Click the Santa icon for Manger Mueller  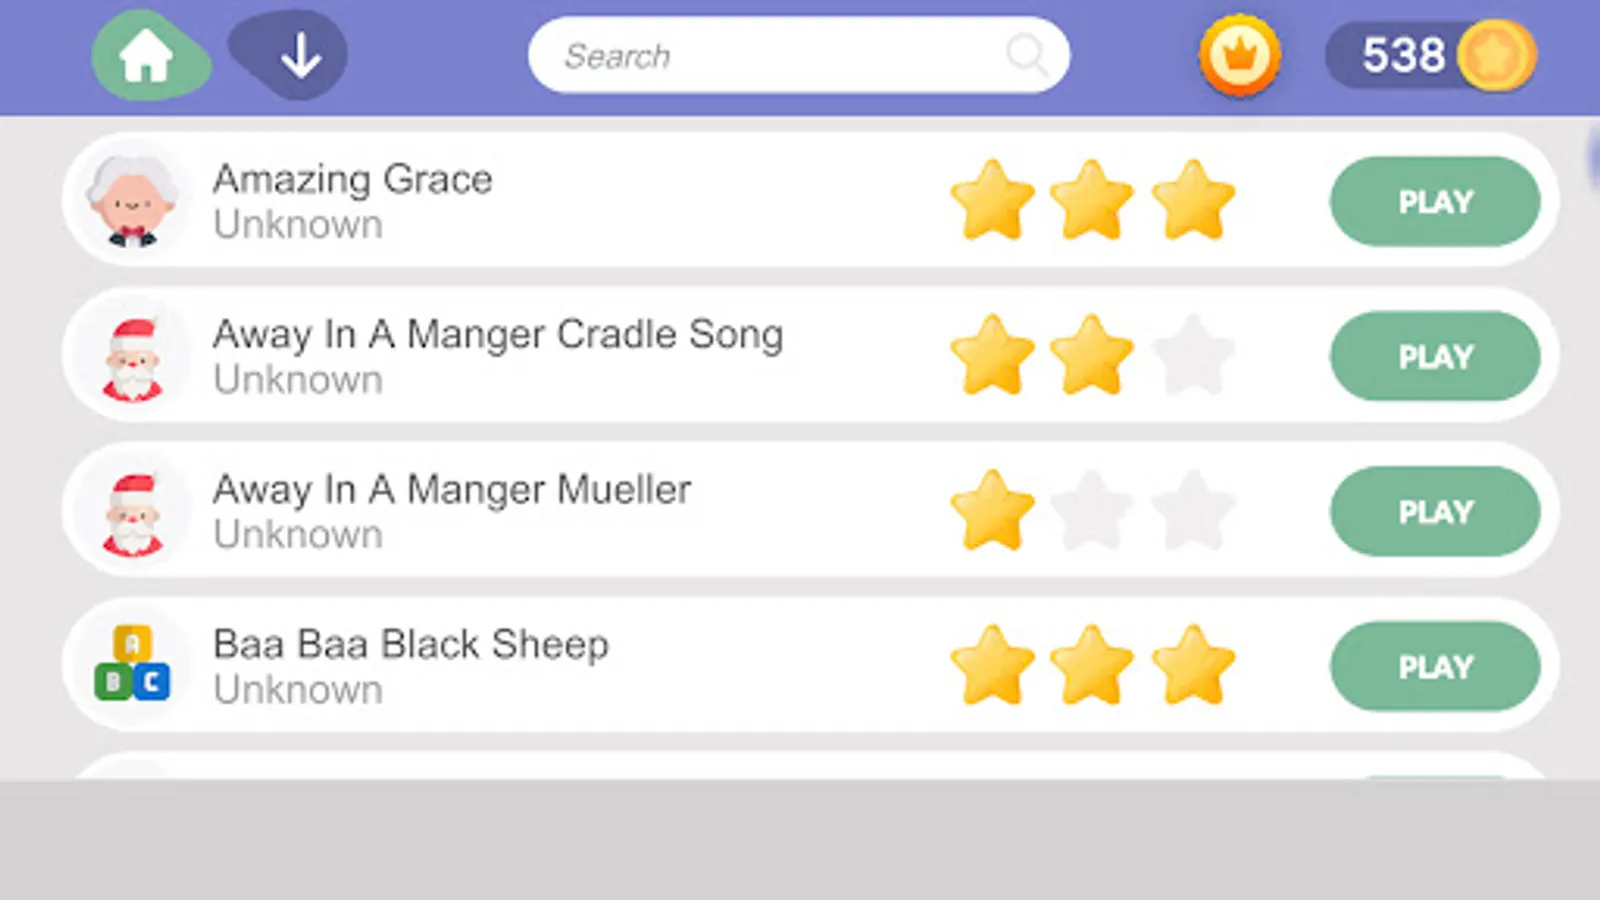(x=132, y=513)
